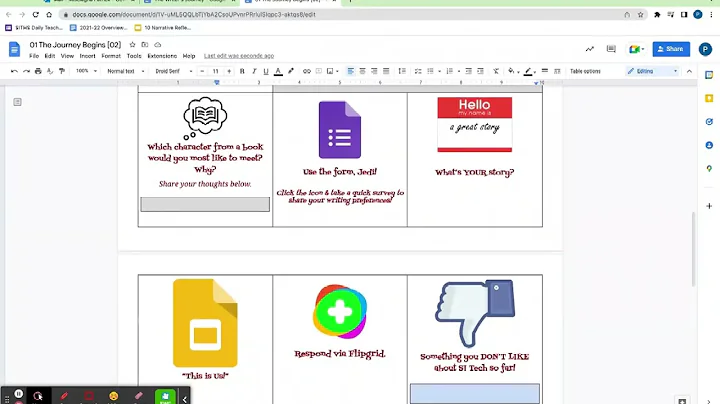Star the document
This screenshot has width=720, height=404.
pos(132,45)
